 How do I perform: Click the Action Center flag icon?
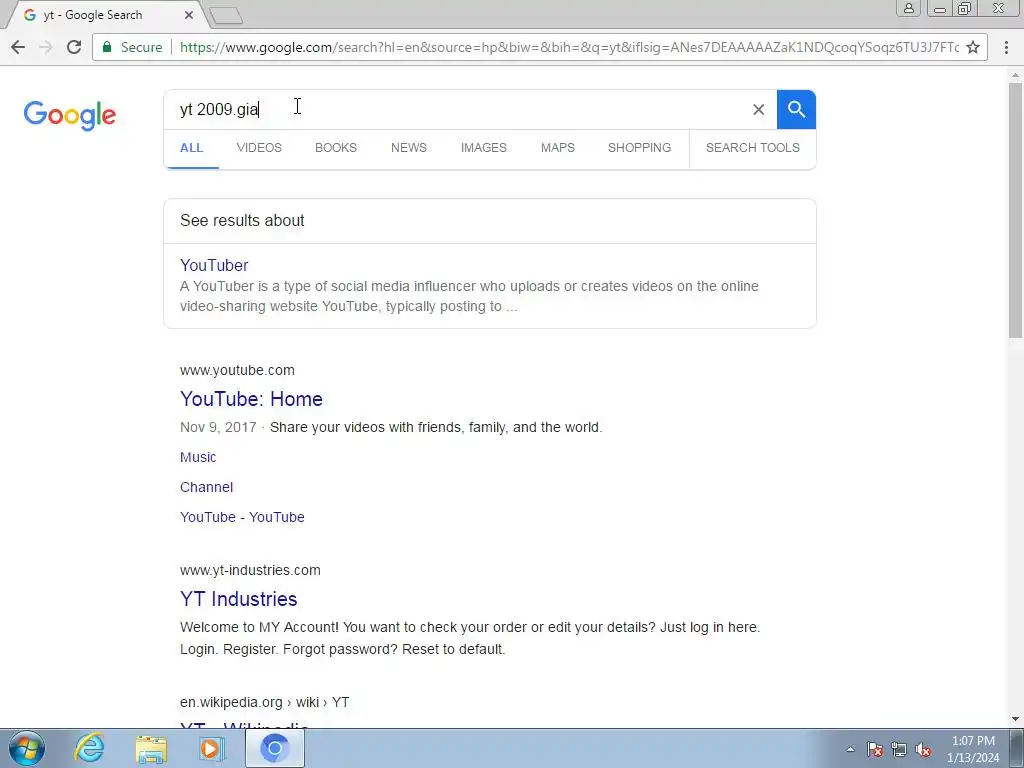pos(875,749)
